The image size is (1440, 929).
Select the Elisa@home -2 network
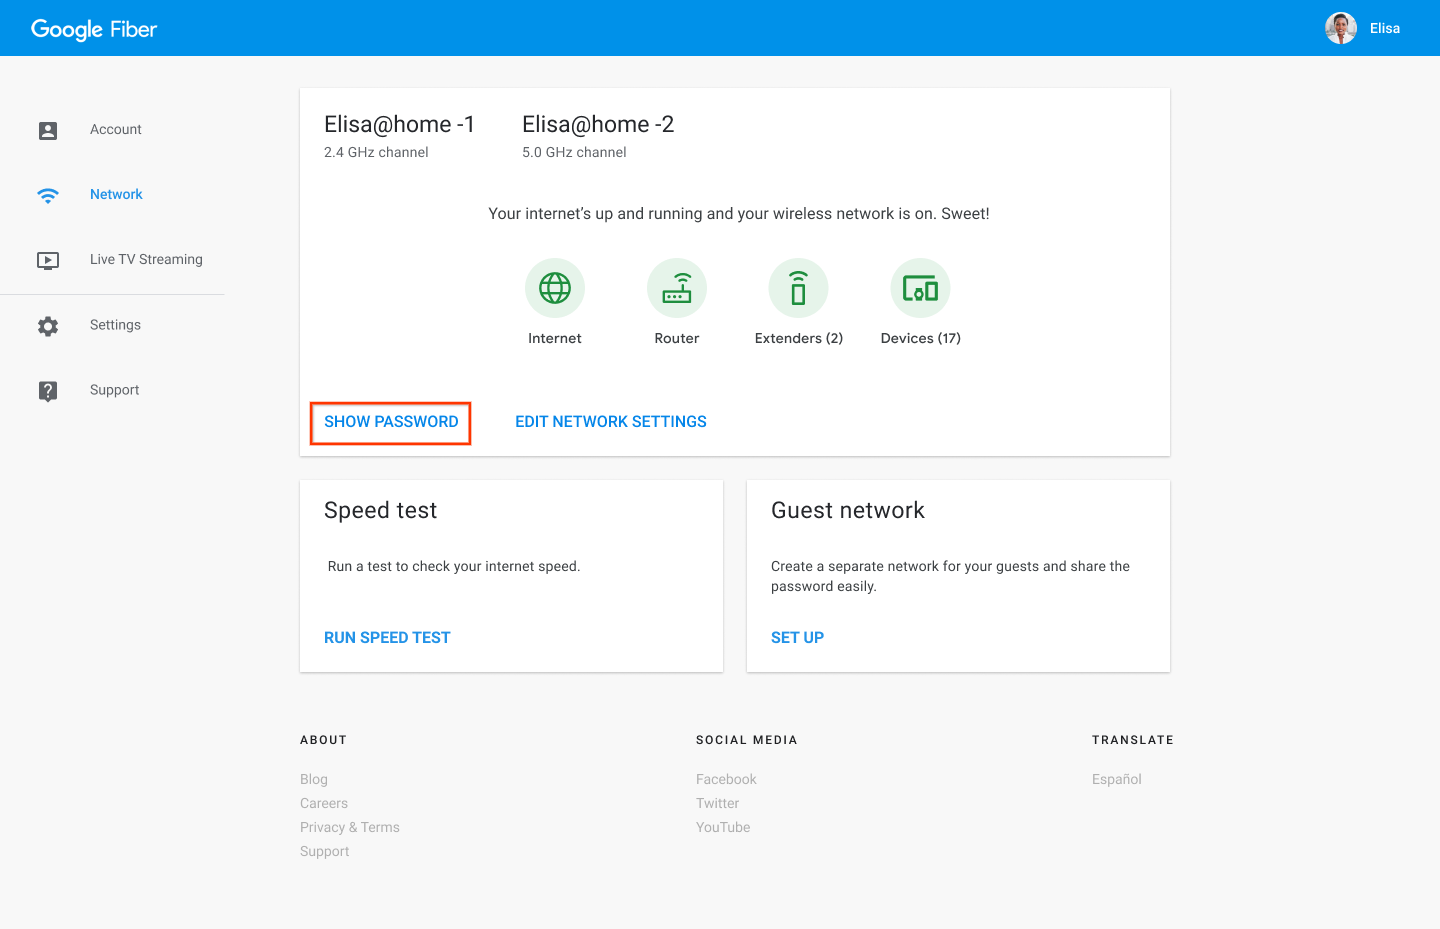tap(598, 125)
